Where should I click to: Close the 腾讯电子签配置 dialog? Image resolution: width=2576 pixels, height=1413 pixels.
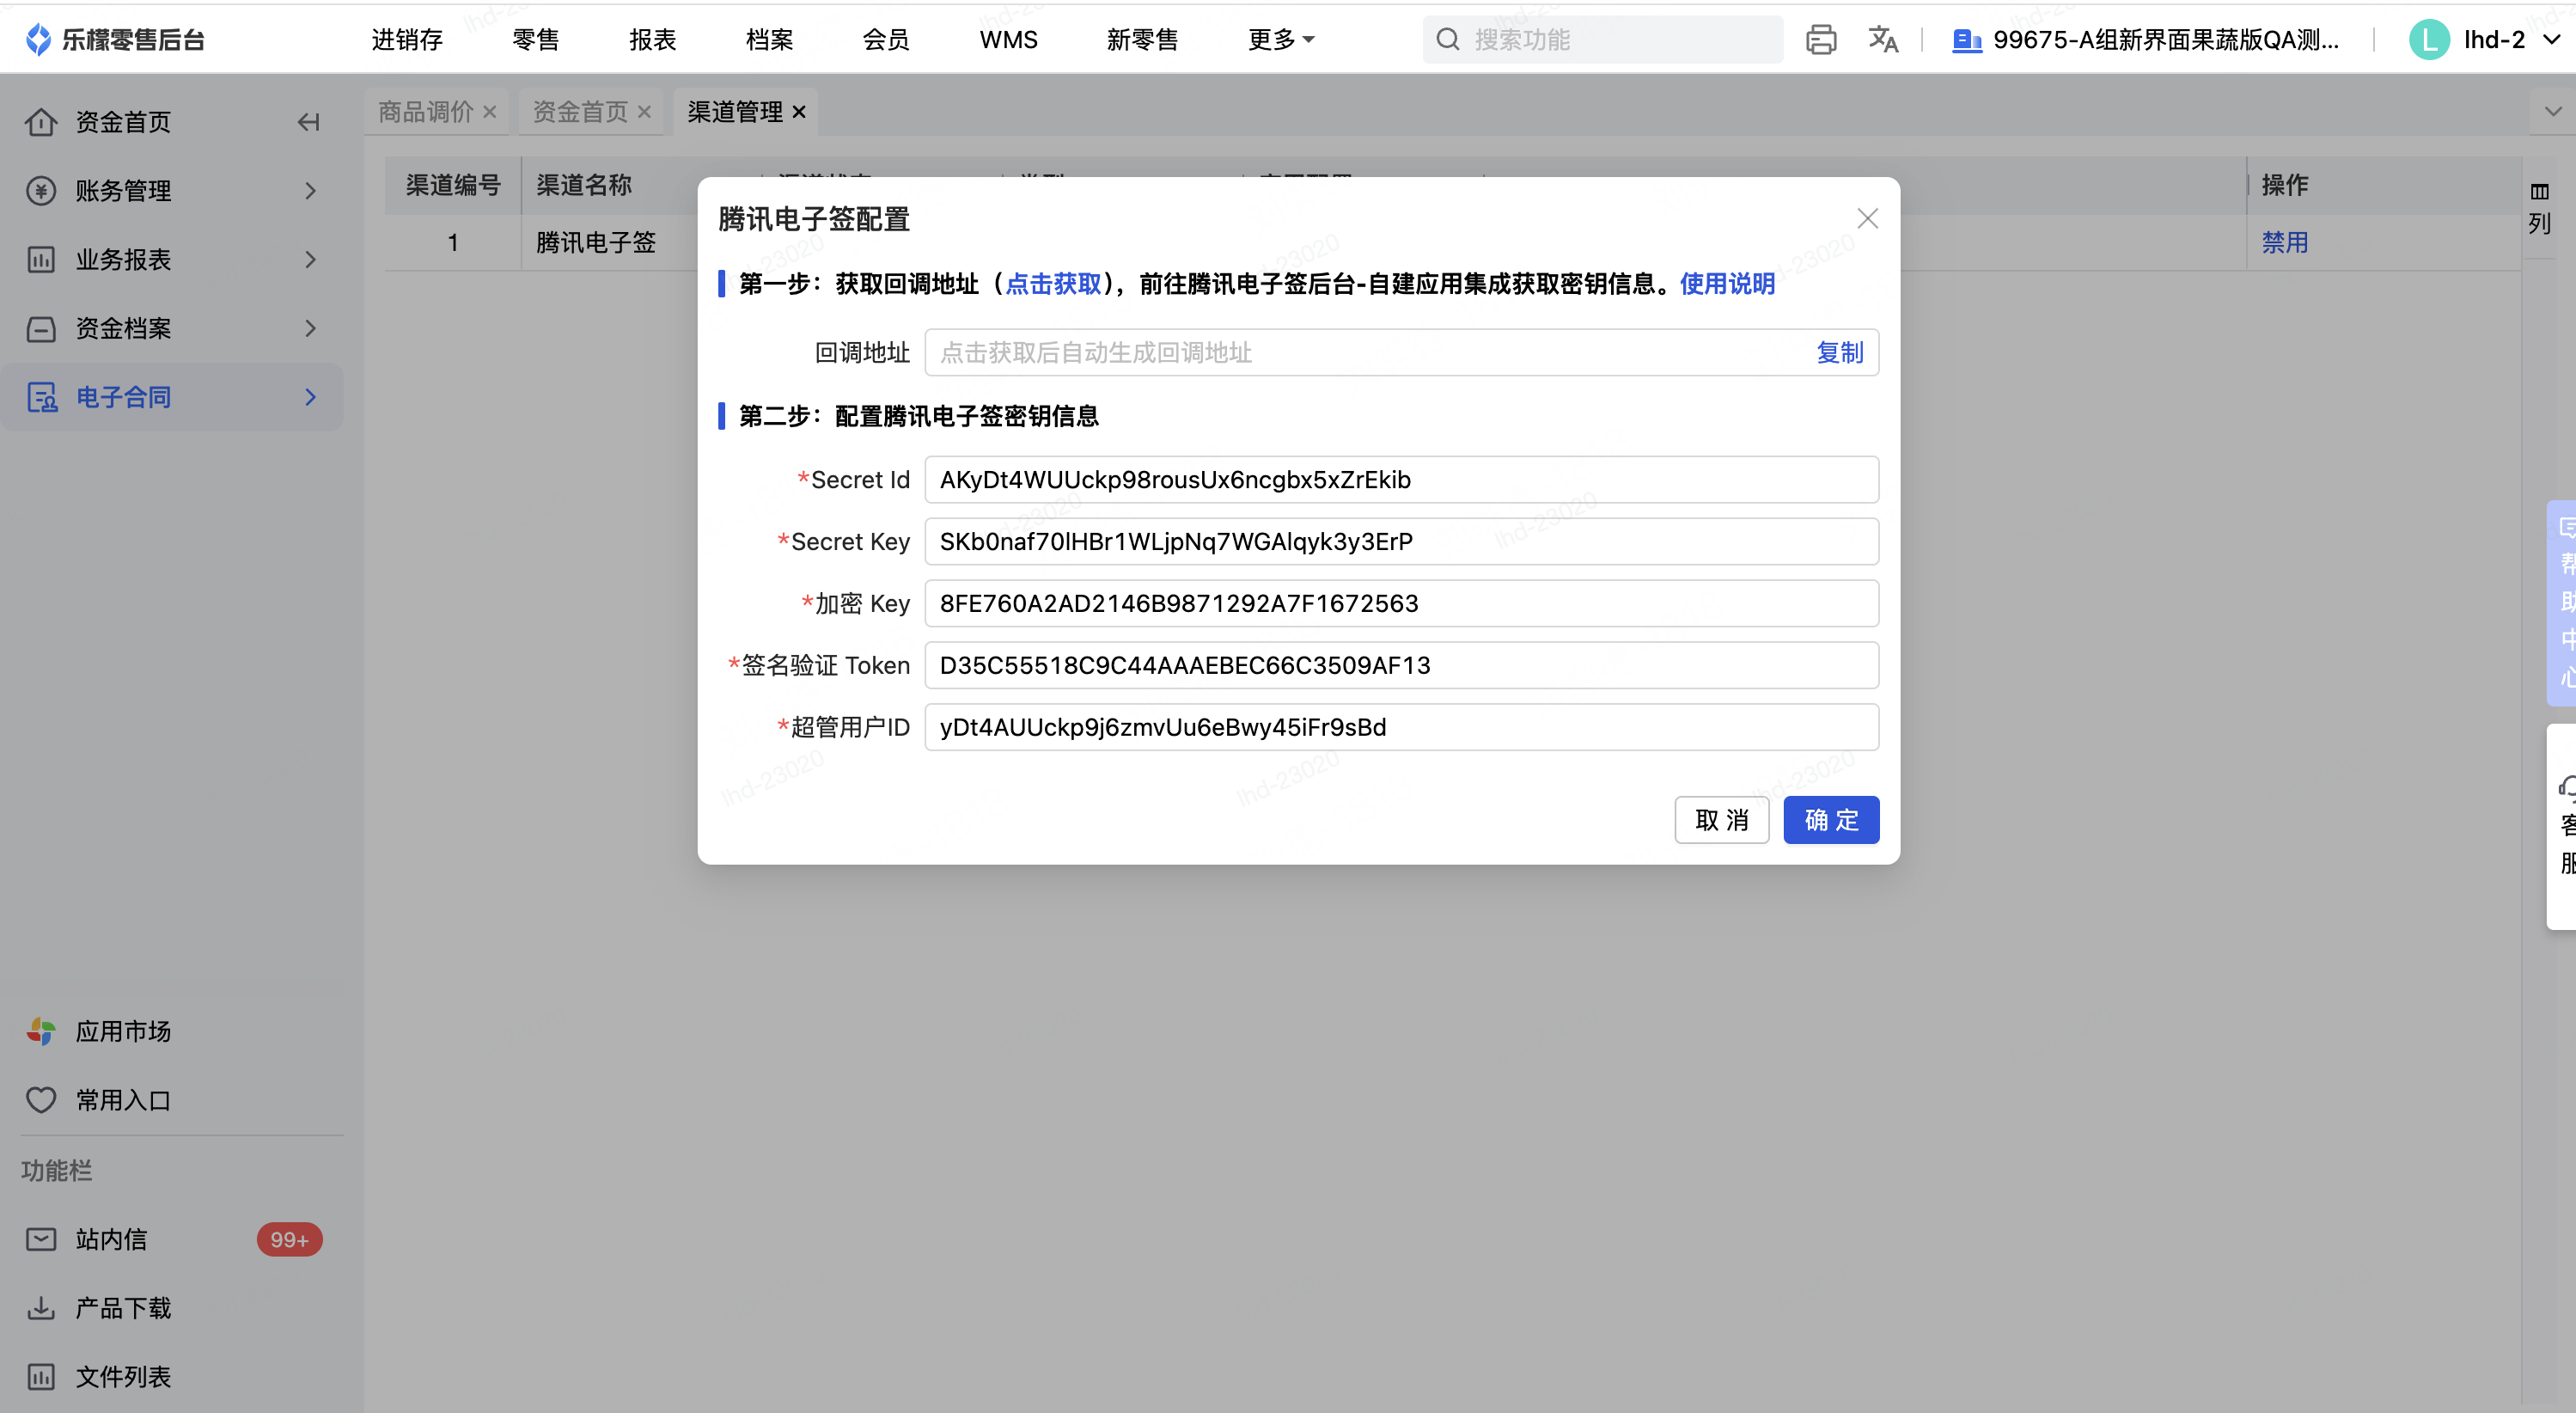click(1867, 219)
